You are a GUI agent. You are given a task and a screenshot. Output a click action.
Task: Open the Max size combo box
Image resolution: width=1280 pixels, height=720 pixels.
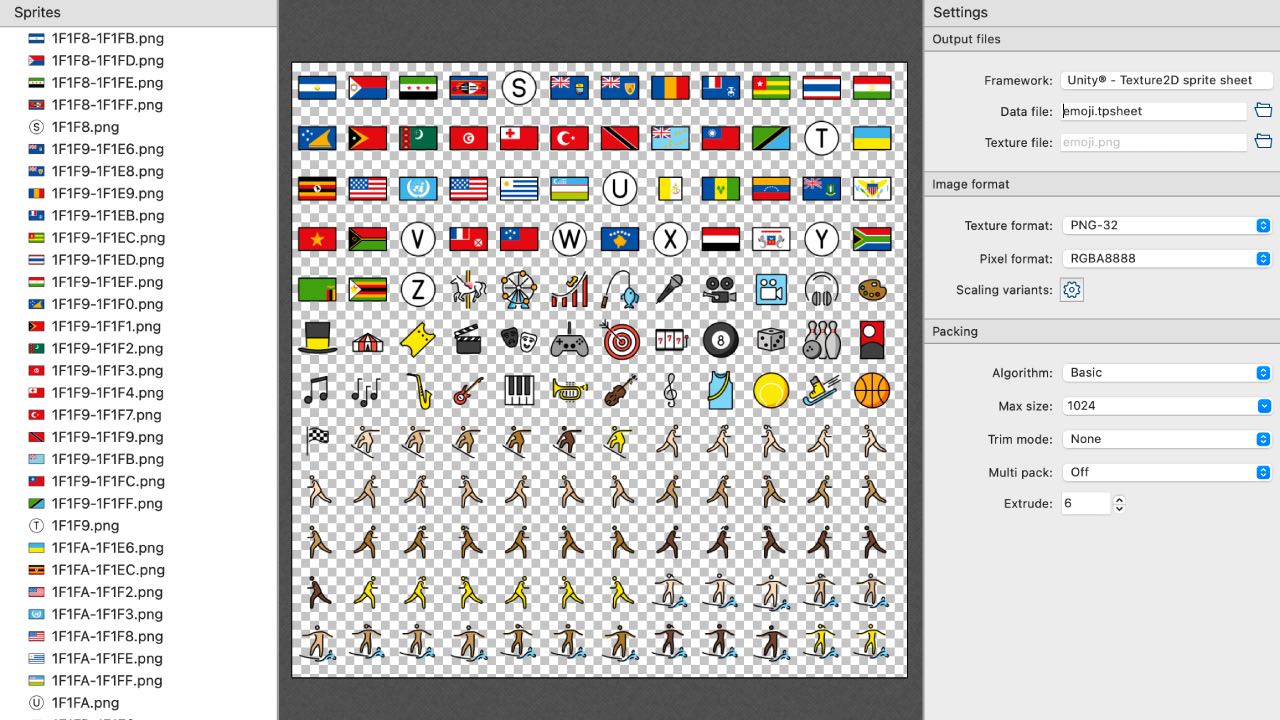point(1166,406)
